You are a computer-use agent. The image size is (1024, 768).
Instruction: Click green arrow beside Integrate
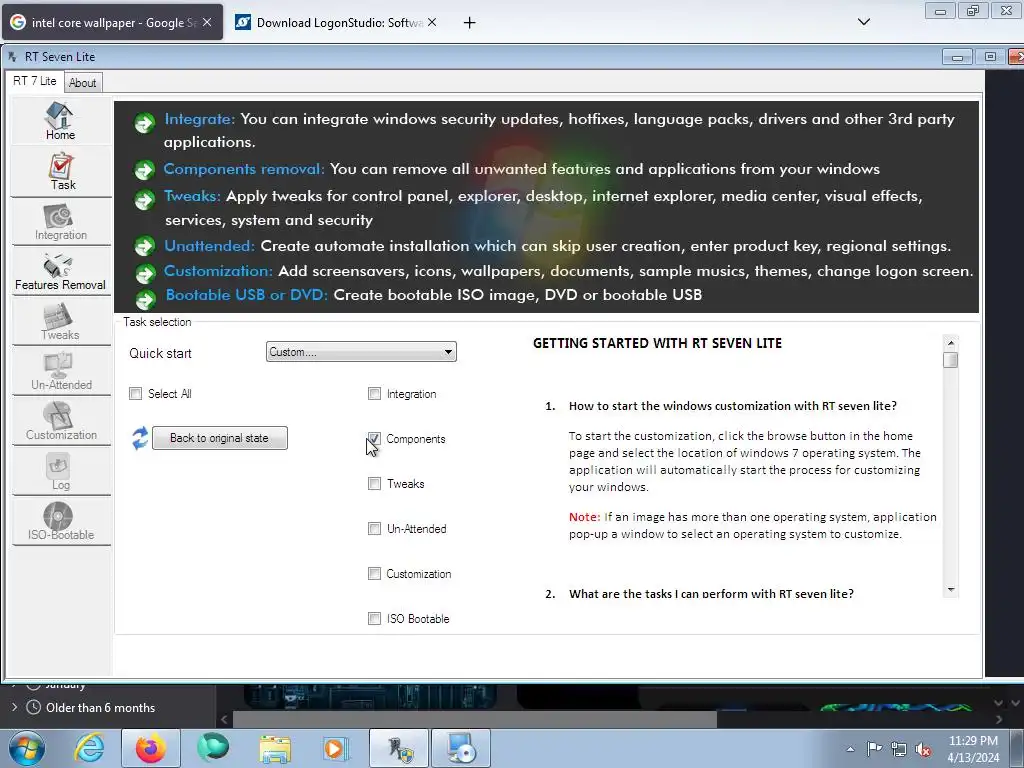(x=144, y=122)
